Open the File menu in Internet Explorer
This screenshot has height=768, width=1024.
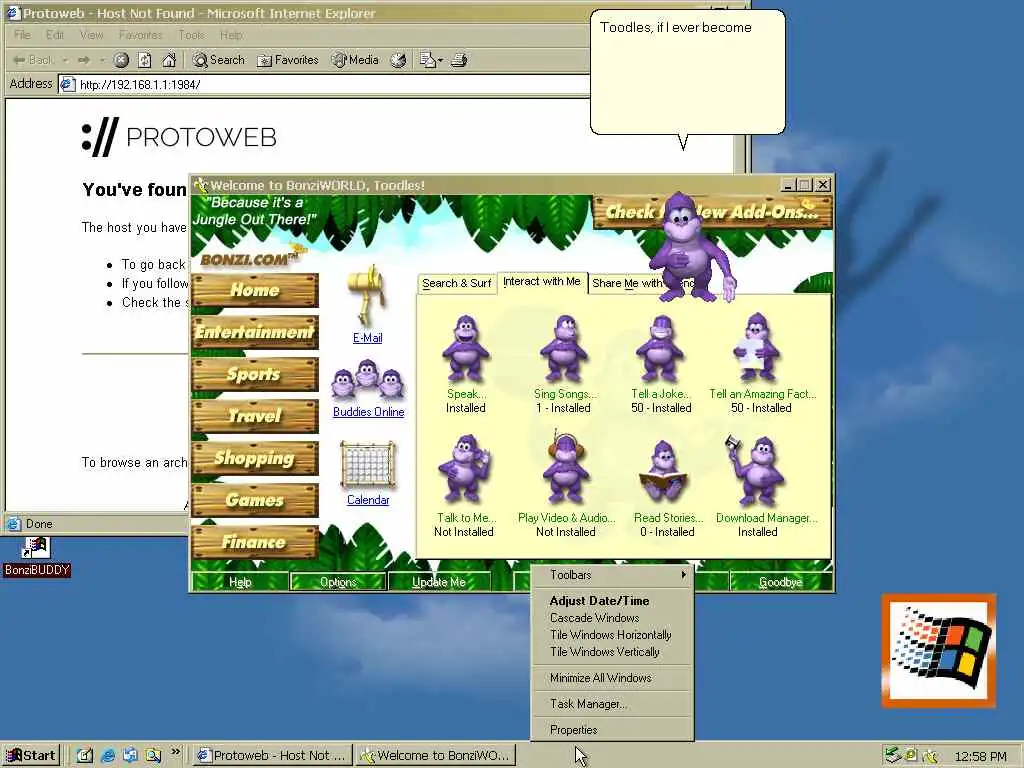(22, 35)
